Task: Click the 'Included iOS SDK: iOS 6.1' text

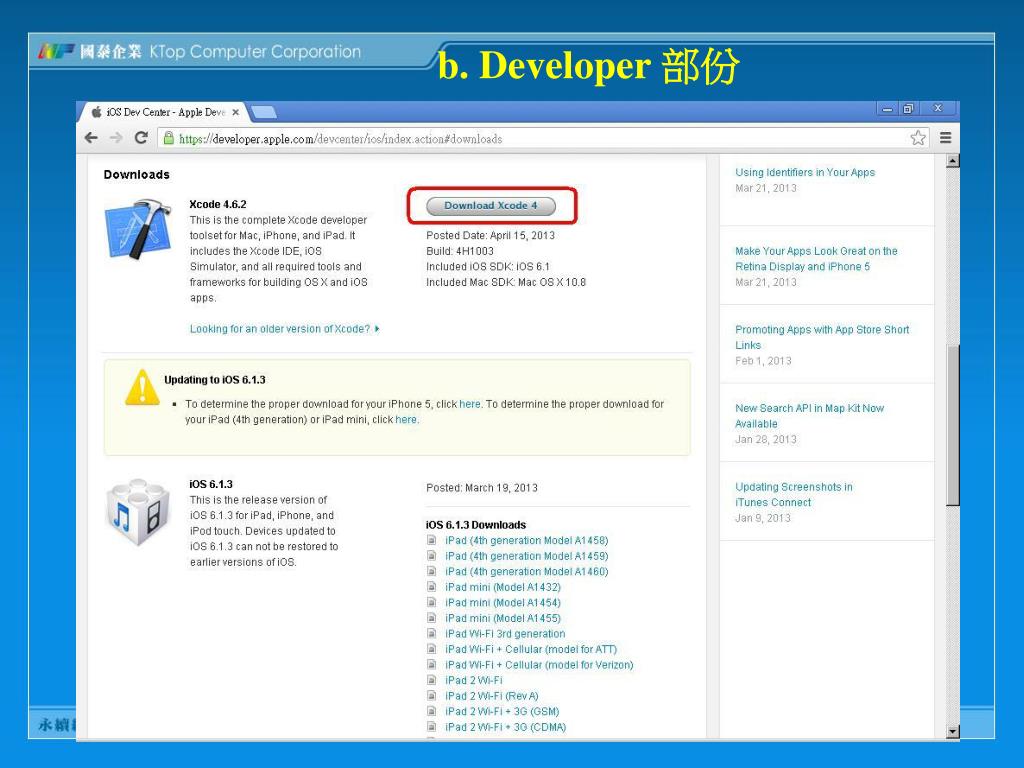Action: (488, 267)
